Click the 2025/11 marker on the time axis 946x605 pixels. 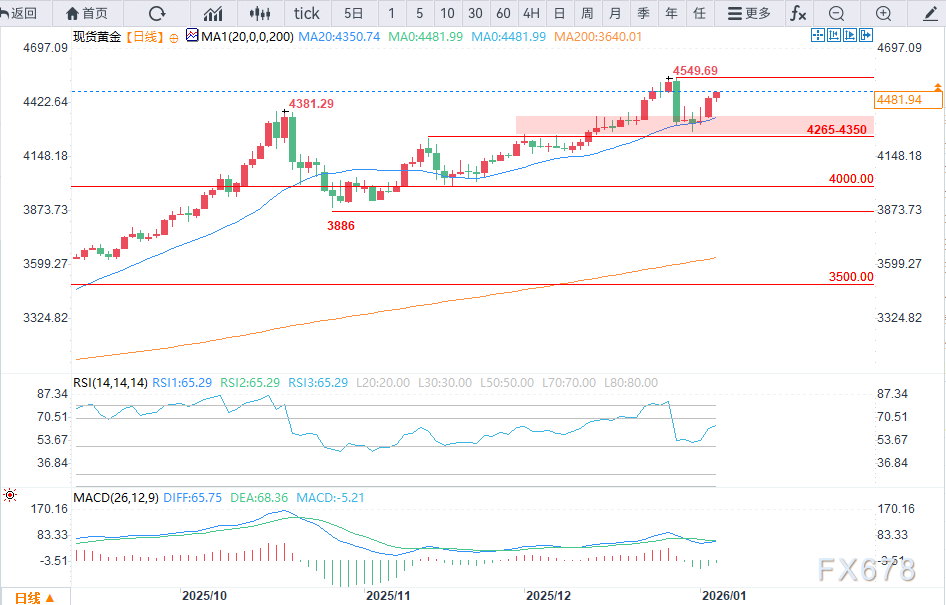tap(390, 595)
